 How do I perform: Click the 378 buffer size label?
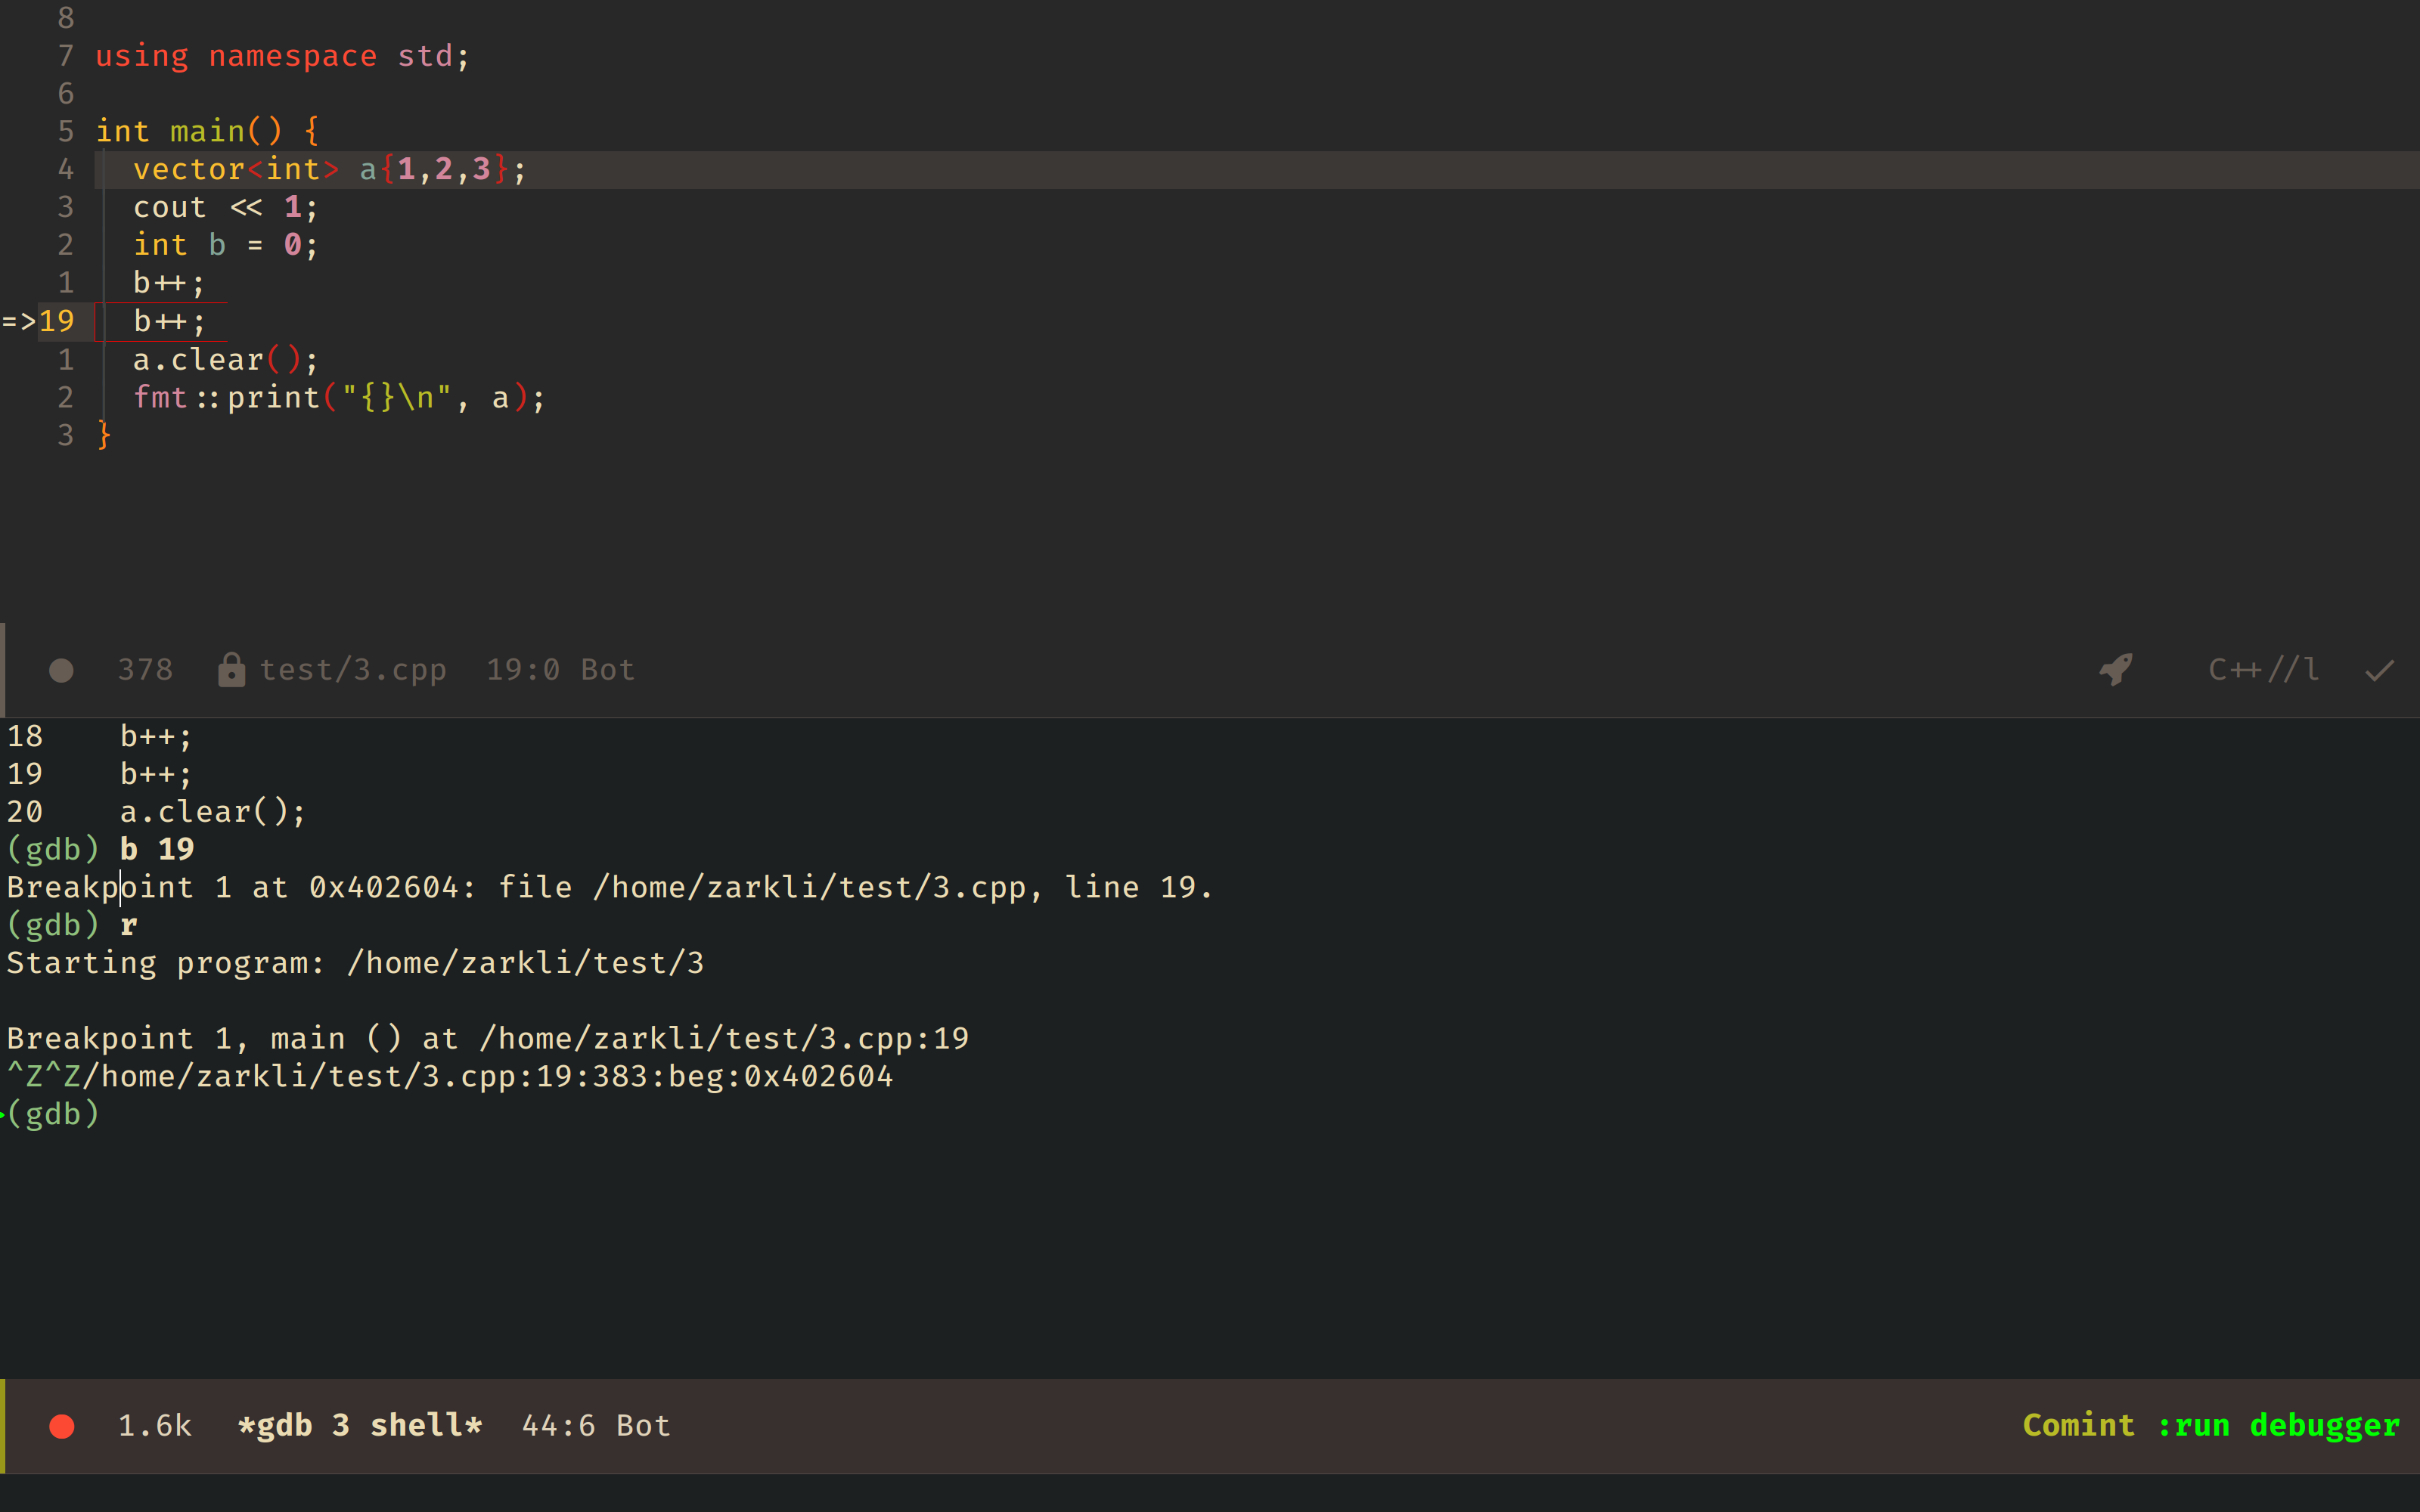pyautogui.click(x=145, y=669)
